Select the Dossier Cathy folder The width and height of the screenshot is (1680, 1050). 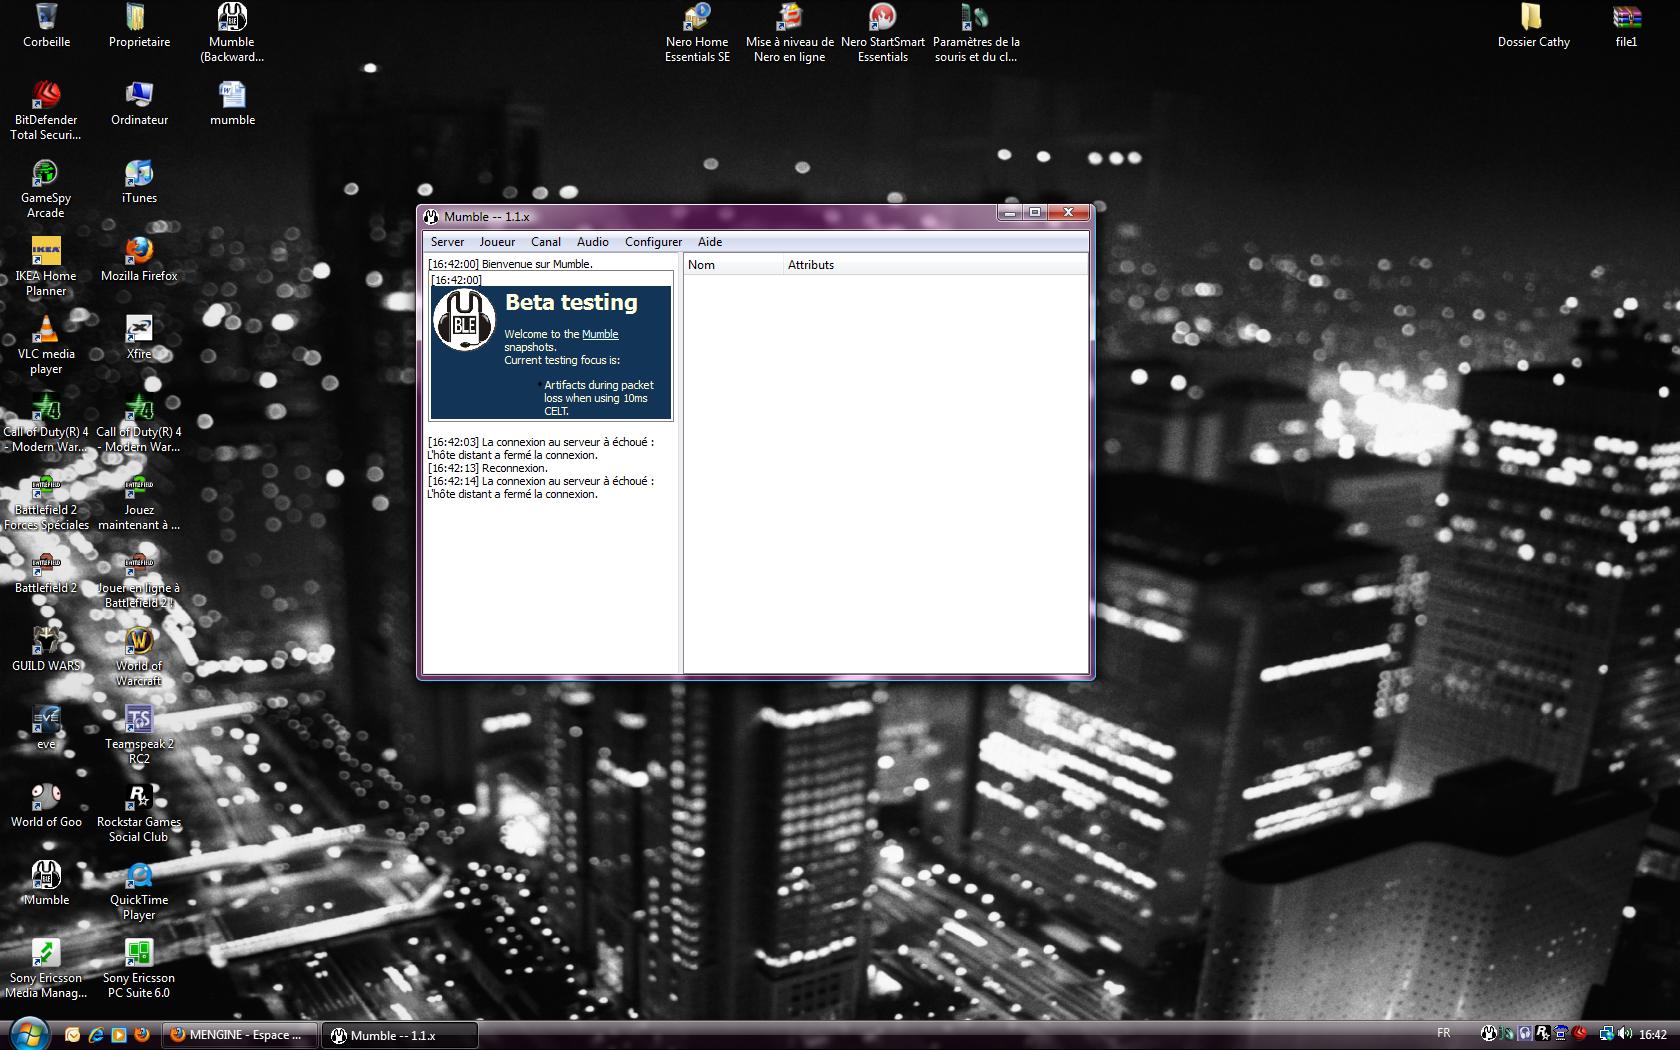[1533, 26]
